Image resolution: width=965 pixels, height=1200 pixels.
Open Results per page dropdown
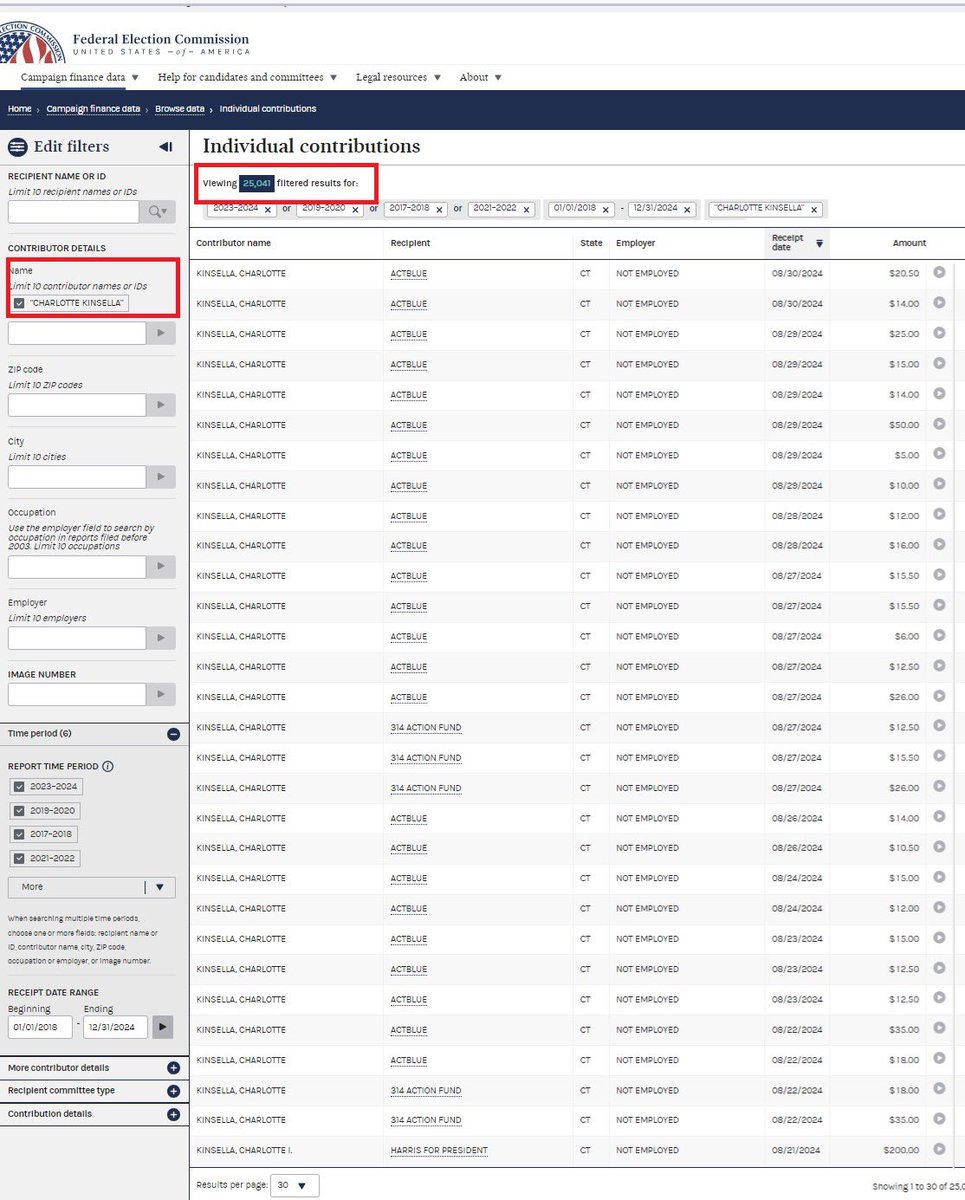tap(294, 1185)
